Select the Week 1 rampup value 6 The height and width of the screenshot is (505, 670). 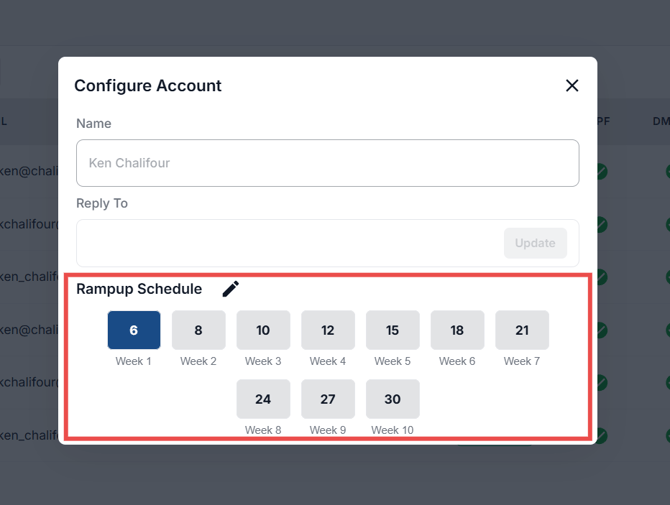click(x=134, y=330)
